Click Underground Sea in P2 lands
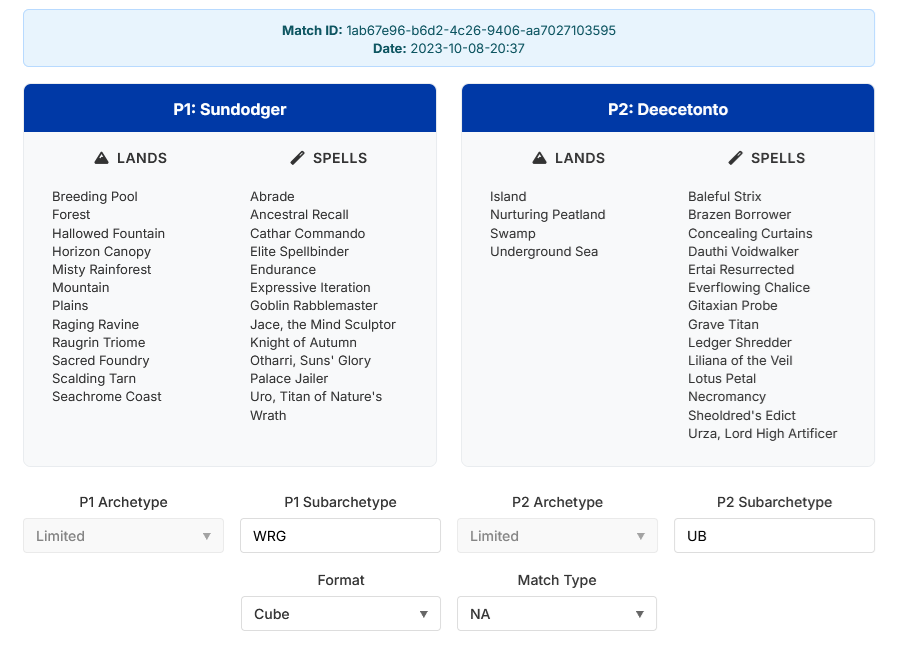The width and height of the screenshot is (899, 654). click(544, 252)
